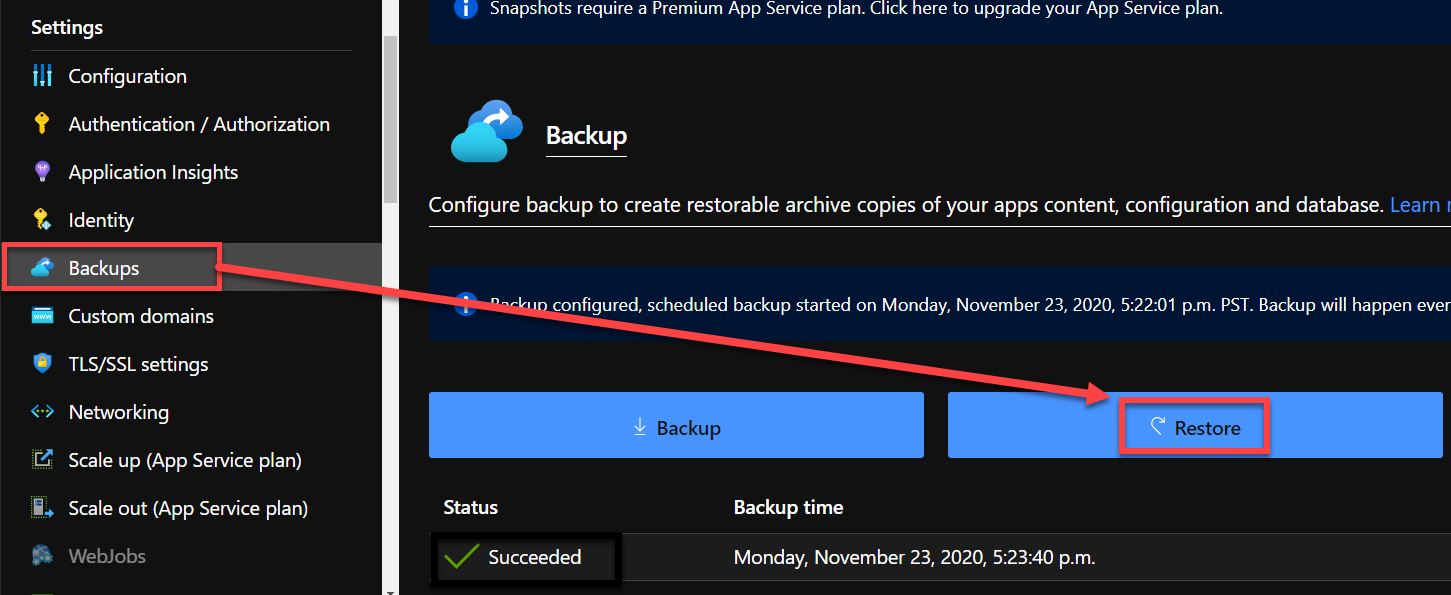Open Authentication / Authorization settings
This screenshot has width=1451, height=595.
pyautogui.click(x=198, y=124)
